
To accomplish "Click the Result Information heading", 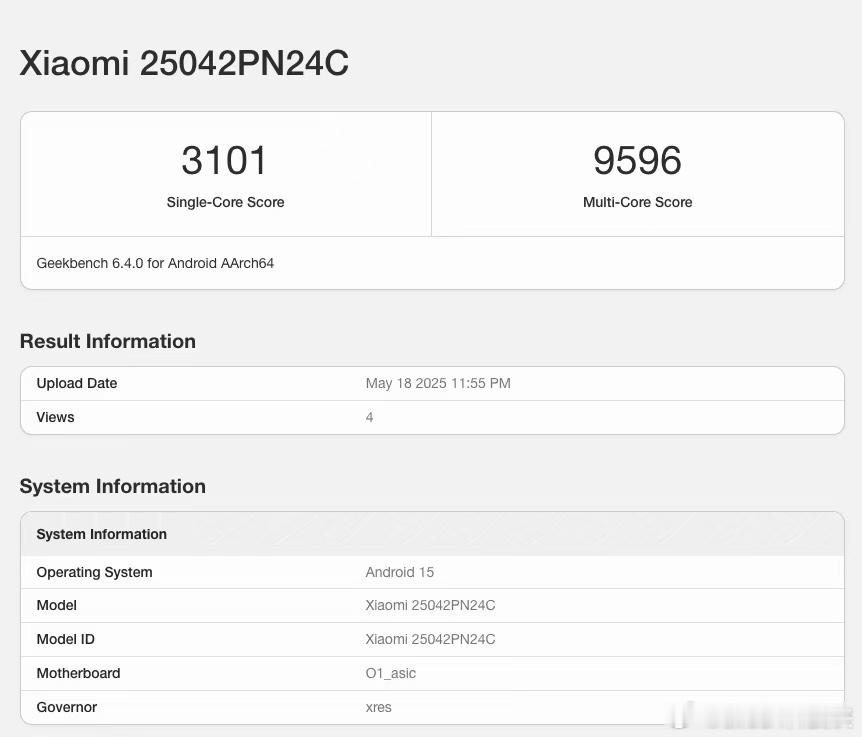I will pos(108,341).
